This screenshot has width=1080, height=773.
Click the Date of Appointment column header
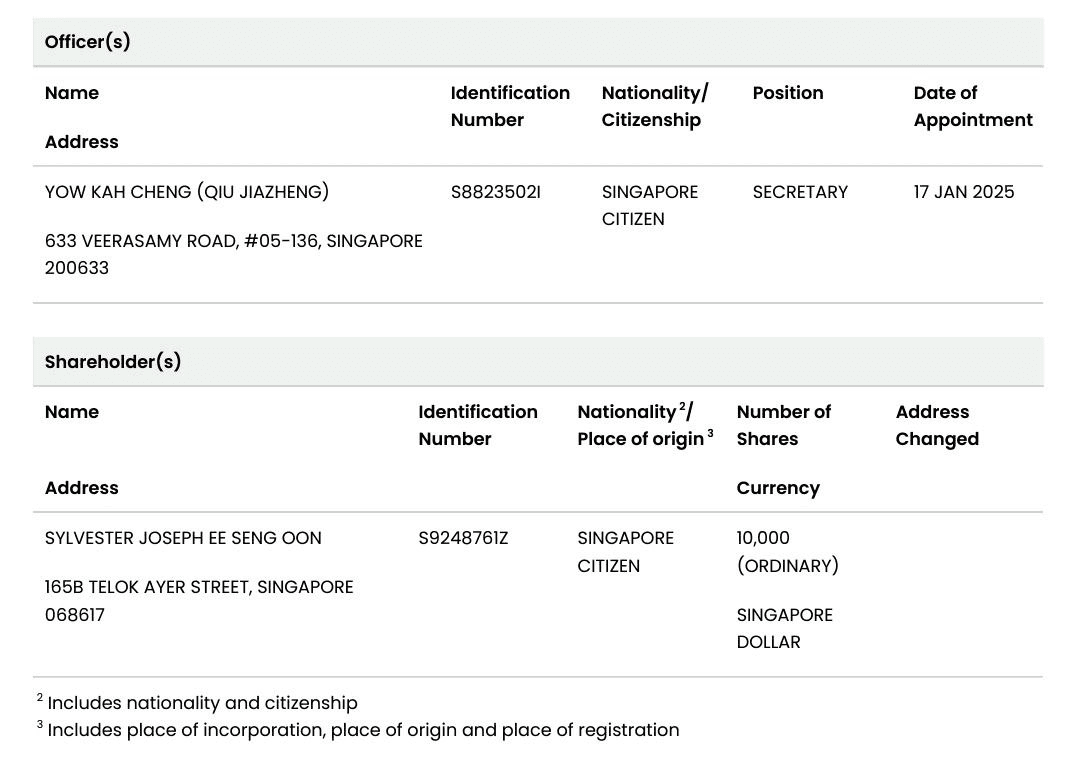click(x=972, y=106)
